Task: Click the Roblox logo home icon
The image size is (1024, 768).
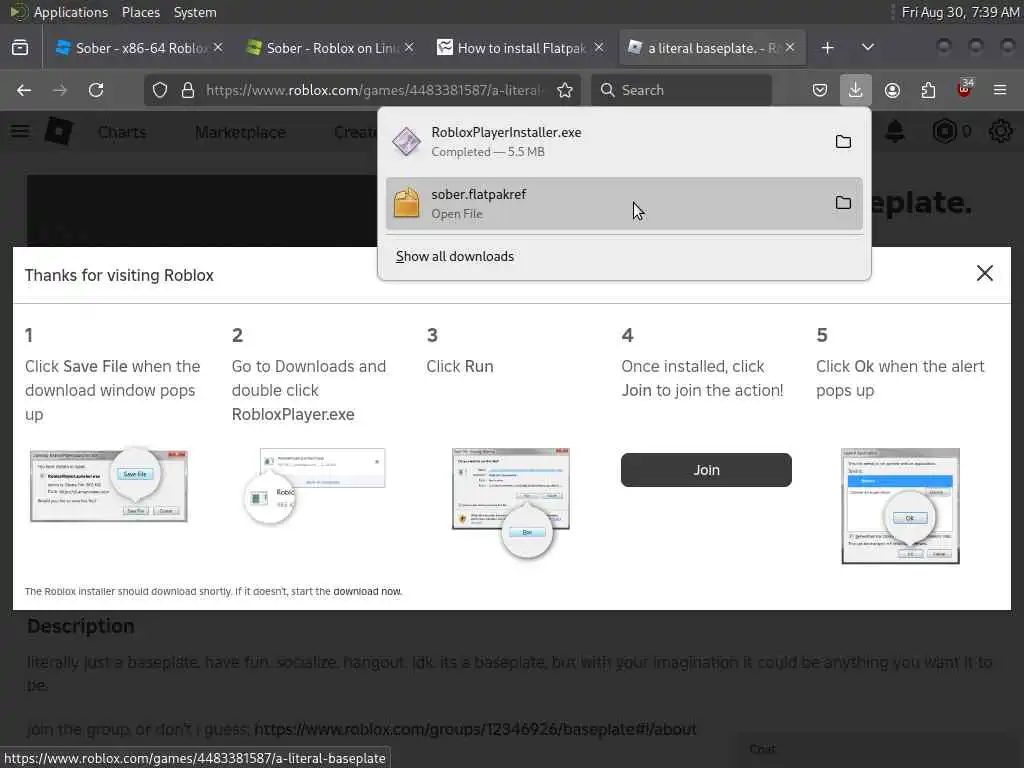Action: point(59,132)
